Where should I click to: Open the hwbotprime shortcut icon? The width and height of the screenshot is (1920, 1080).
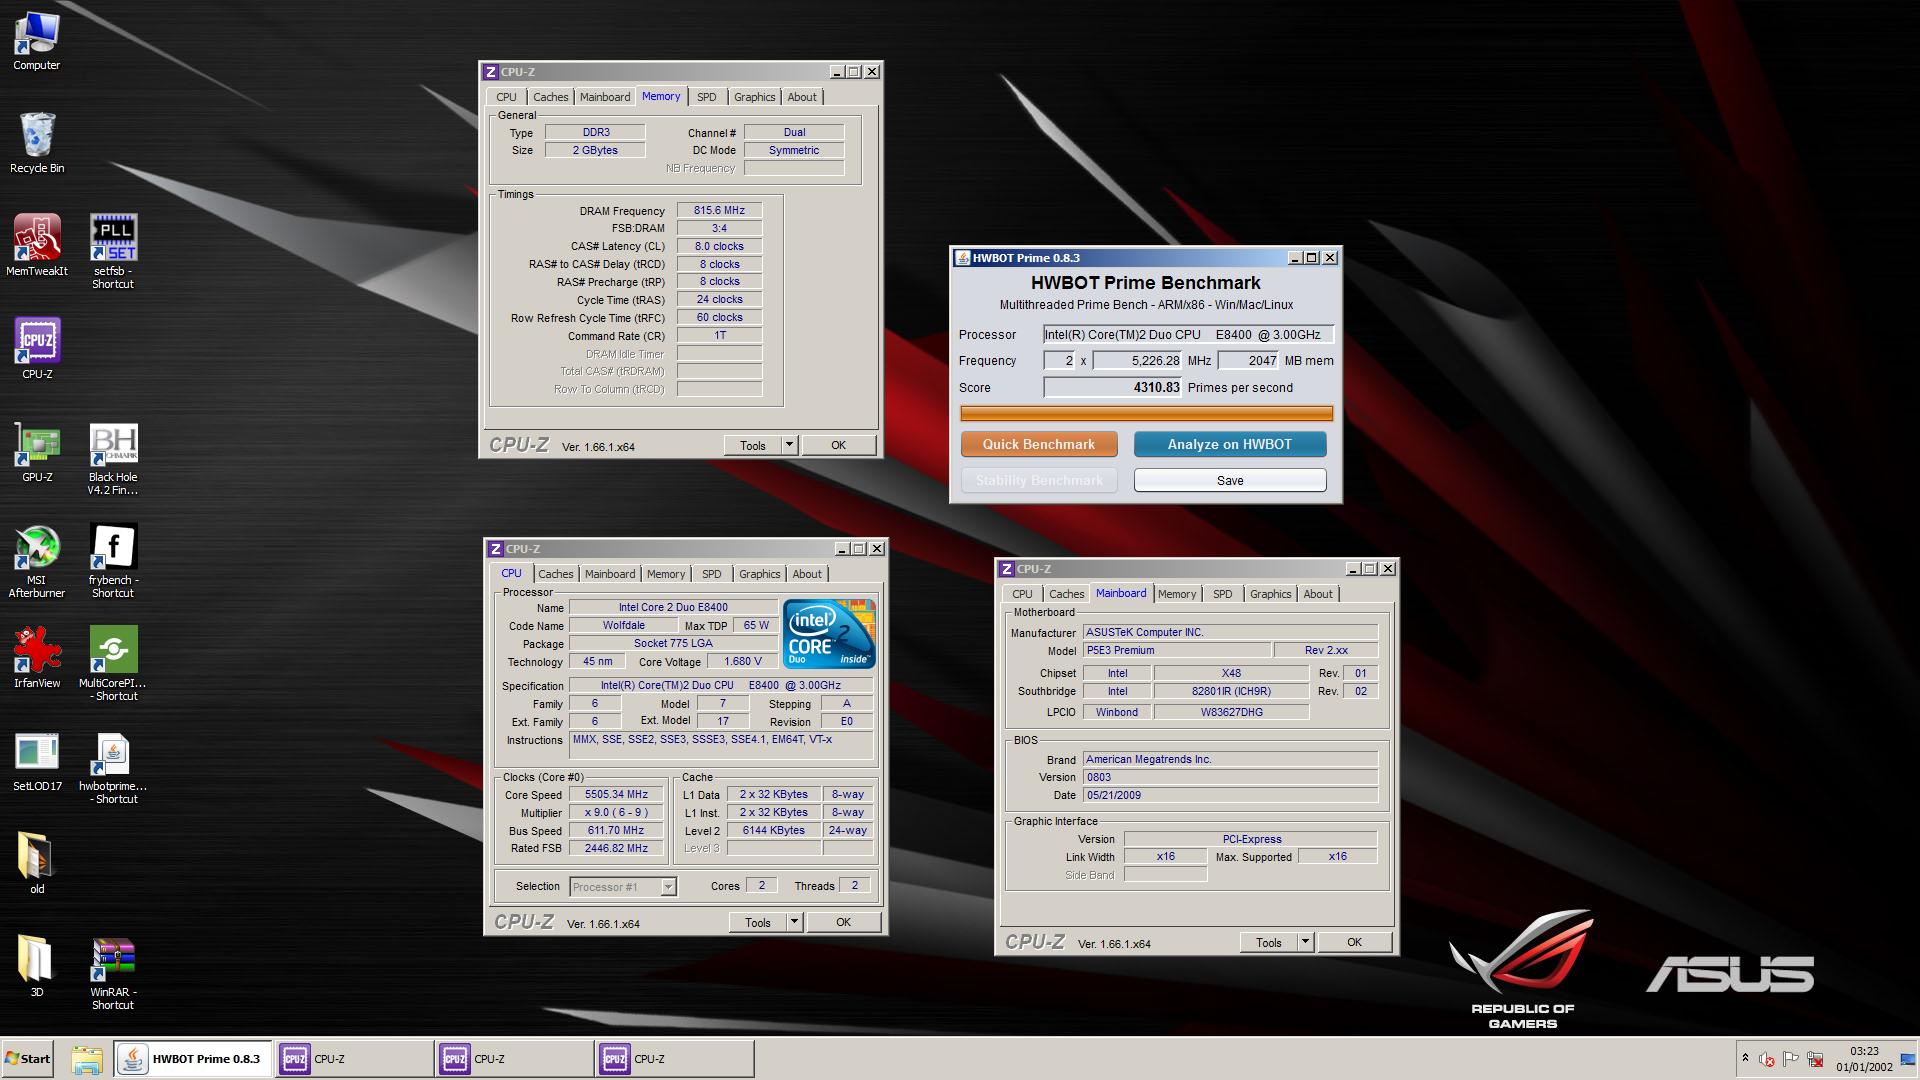point(113,767)
